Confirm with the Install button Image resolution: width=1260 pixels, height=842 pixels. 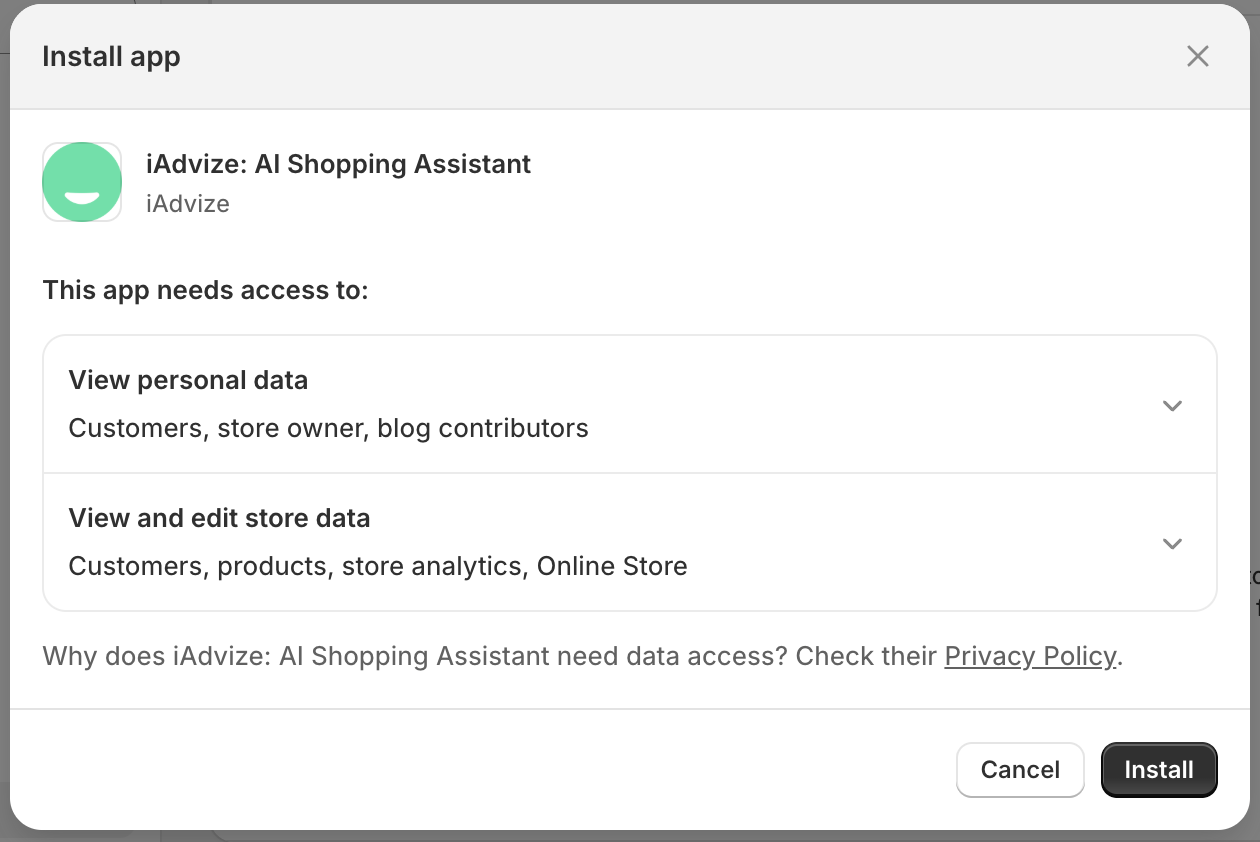(x=1158, y=769)
